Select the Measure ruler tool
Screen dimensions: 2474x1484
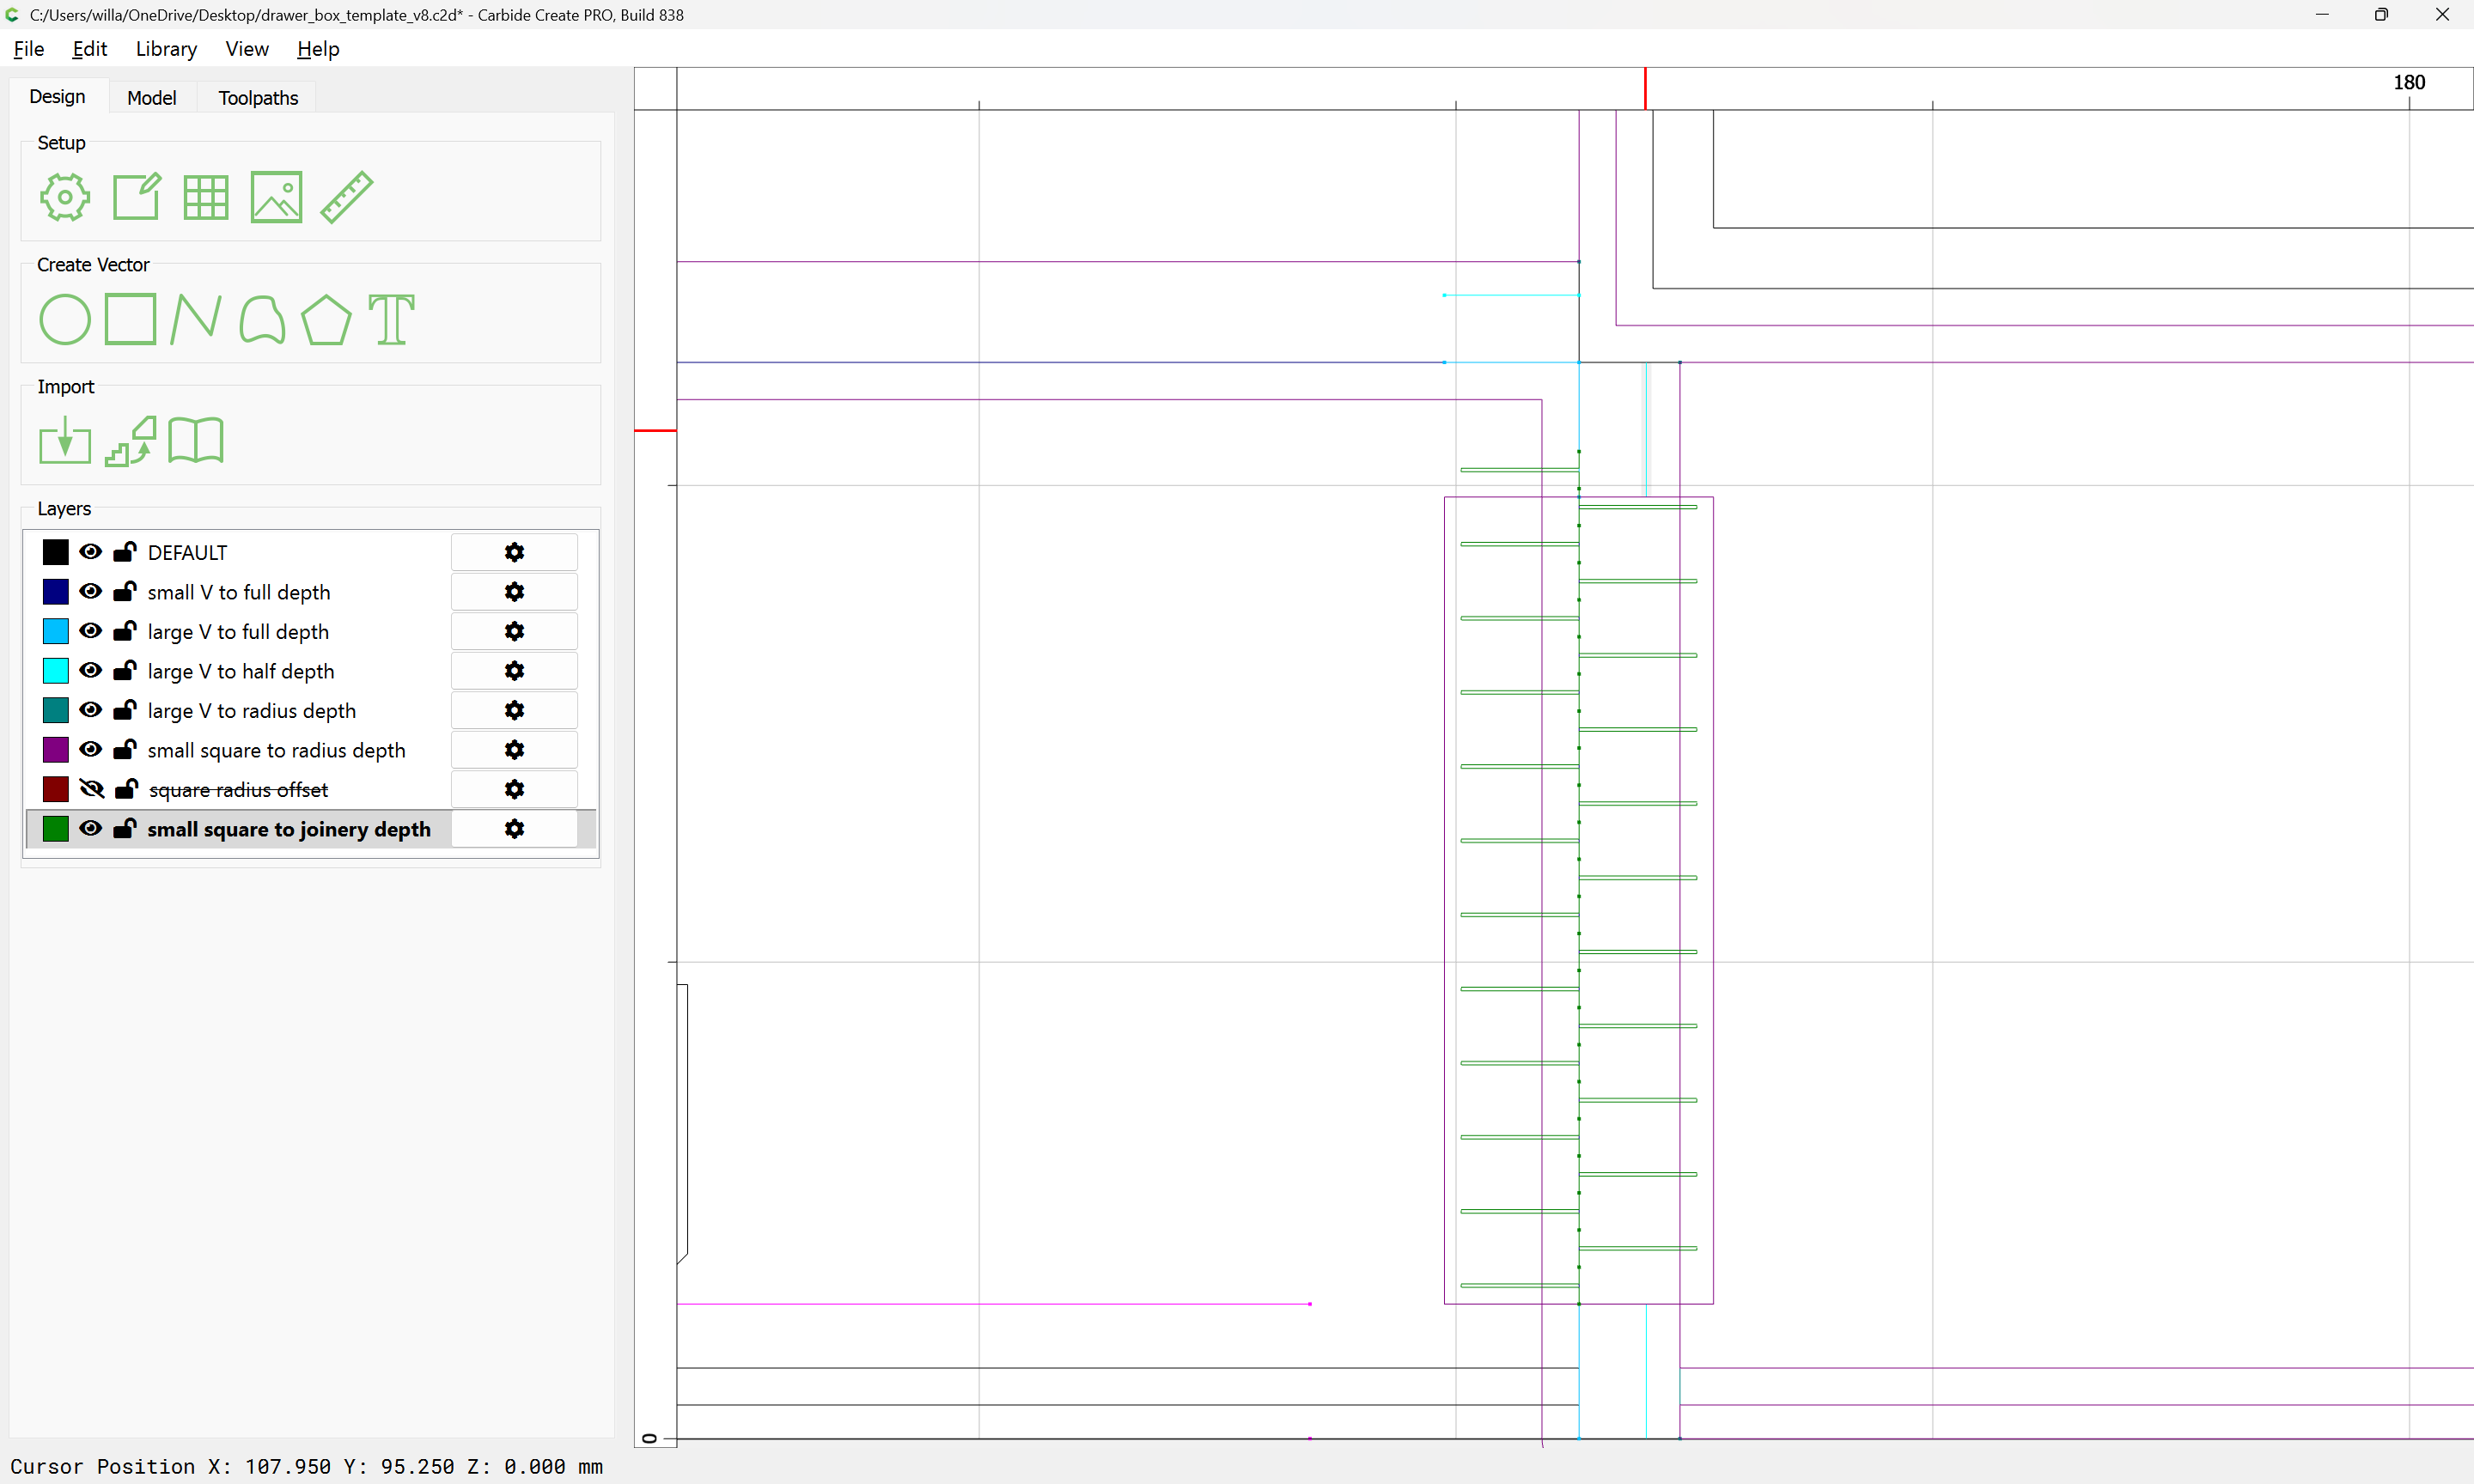pyautogui.click(x=347, y=197)
